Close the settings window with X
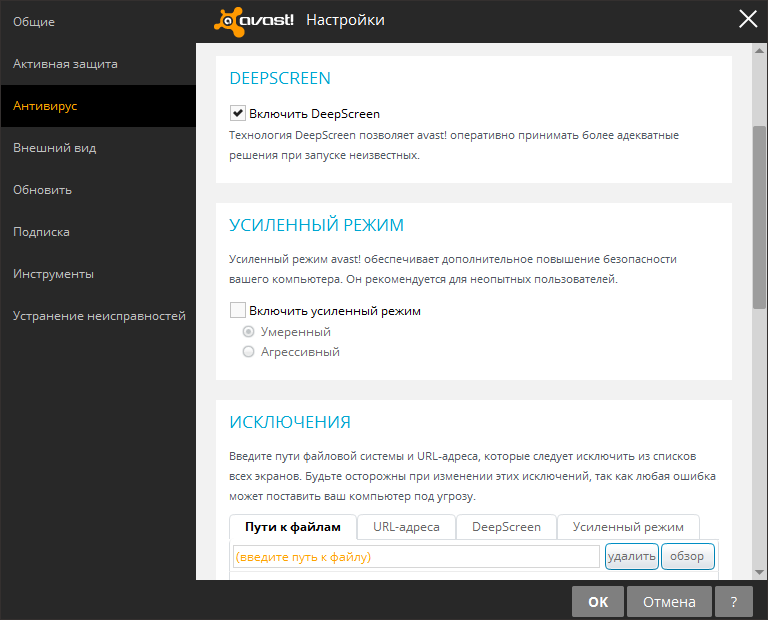 748,20
